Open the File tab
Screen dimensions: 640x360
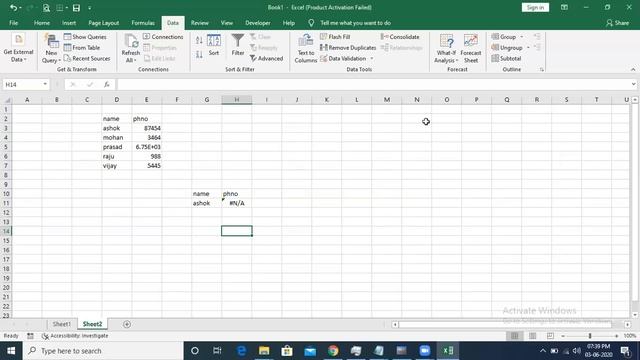tap(13, 23)
